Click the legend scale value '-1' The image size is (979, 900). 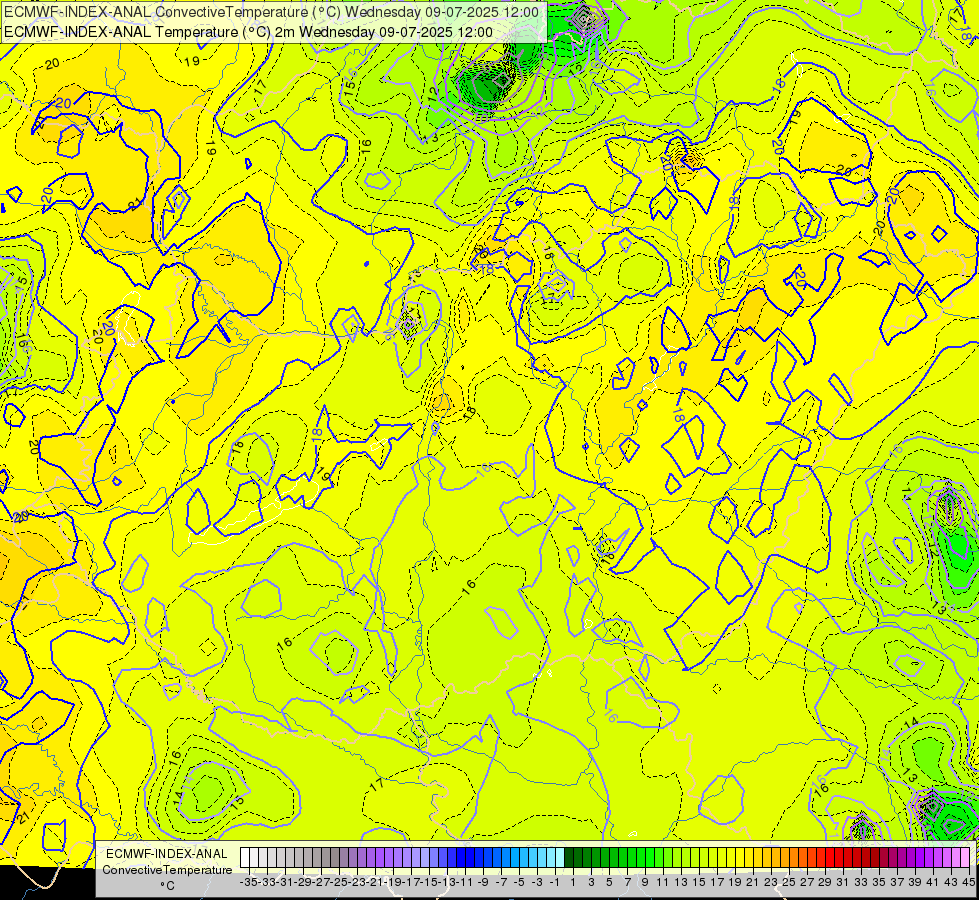coord(555,882)
